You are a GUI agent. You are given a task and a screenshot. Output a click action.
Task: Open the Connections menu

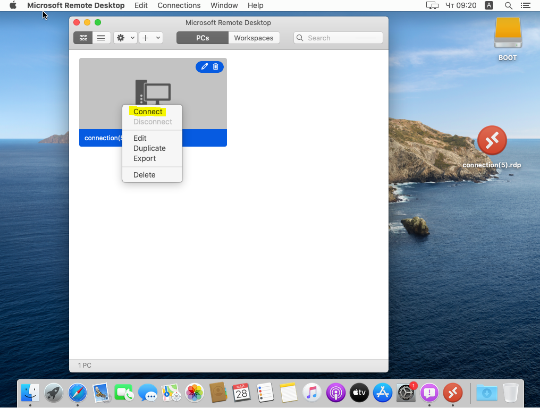[x=179, y=6]
